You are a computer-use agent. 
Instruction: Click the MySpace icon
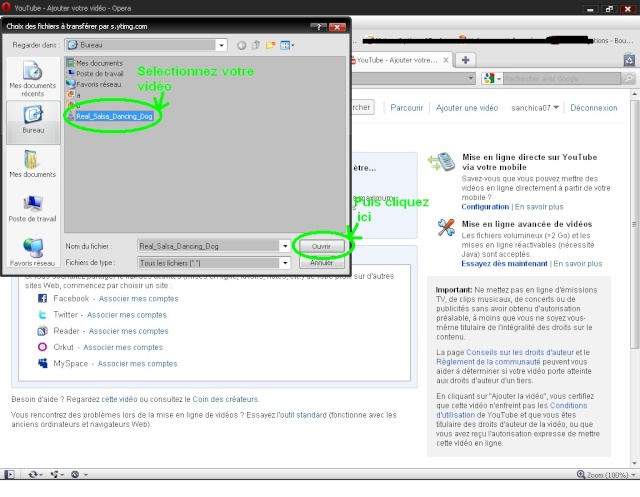(x=42, y=363)
